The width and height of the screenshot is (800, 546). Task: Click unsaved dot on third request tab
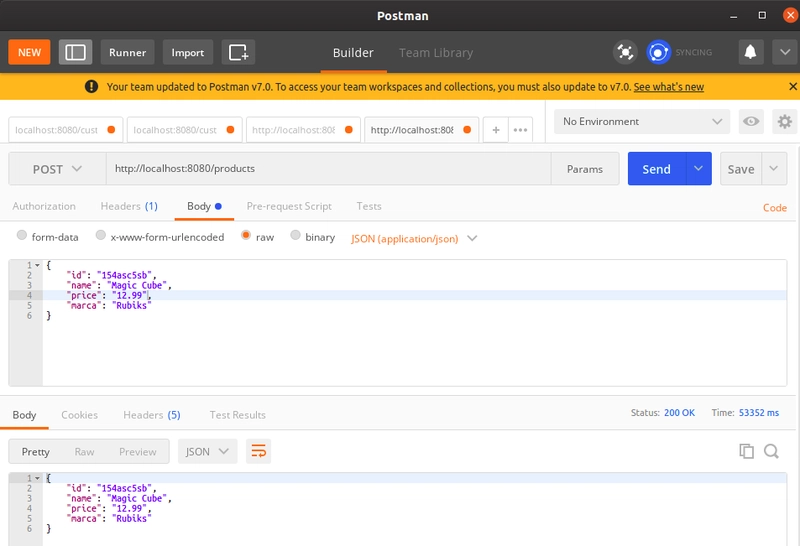349,130
